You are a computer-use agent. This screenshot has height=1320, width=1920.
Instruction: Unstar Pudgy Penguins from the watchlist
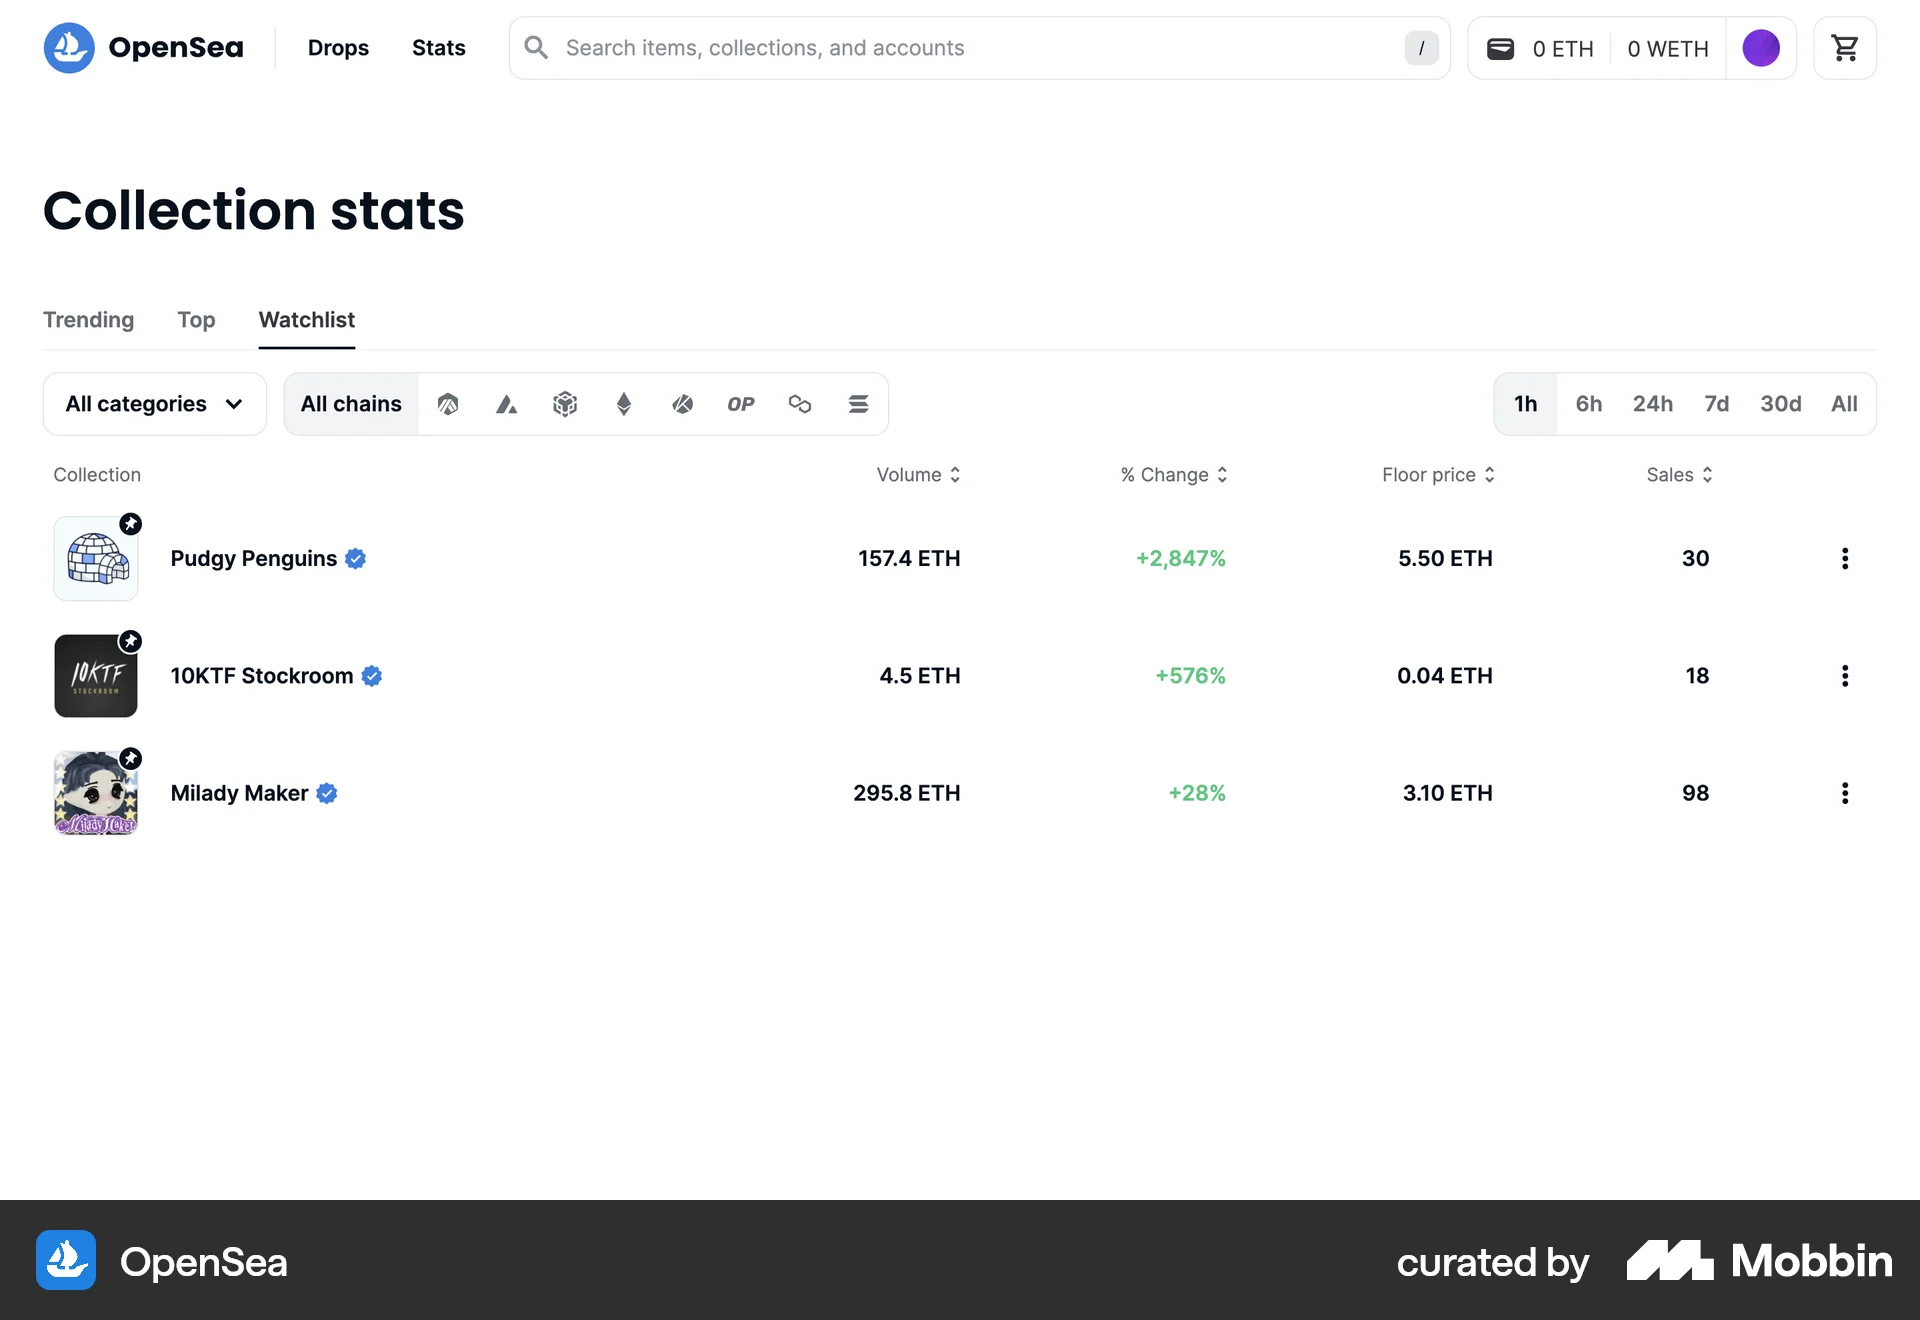pos(131,524)
